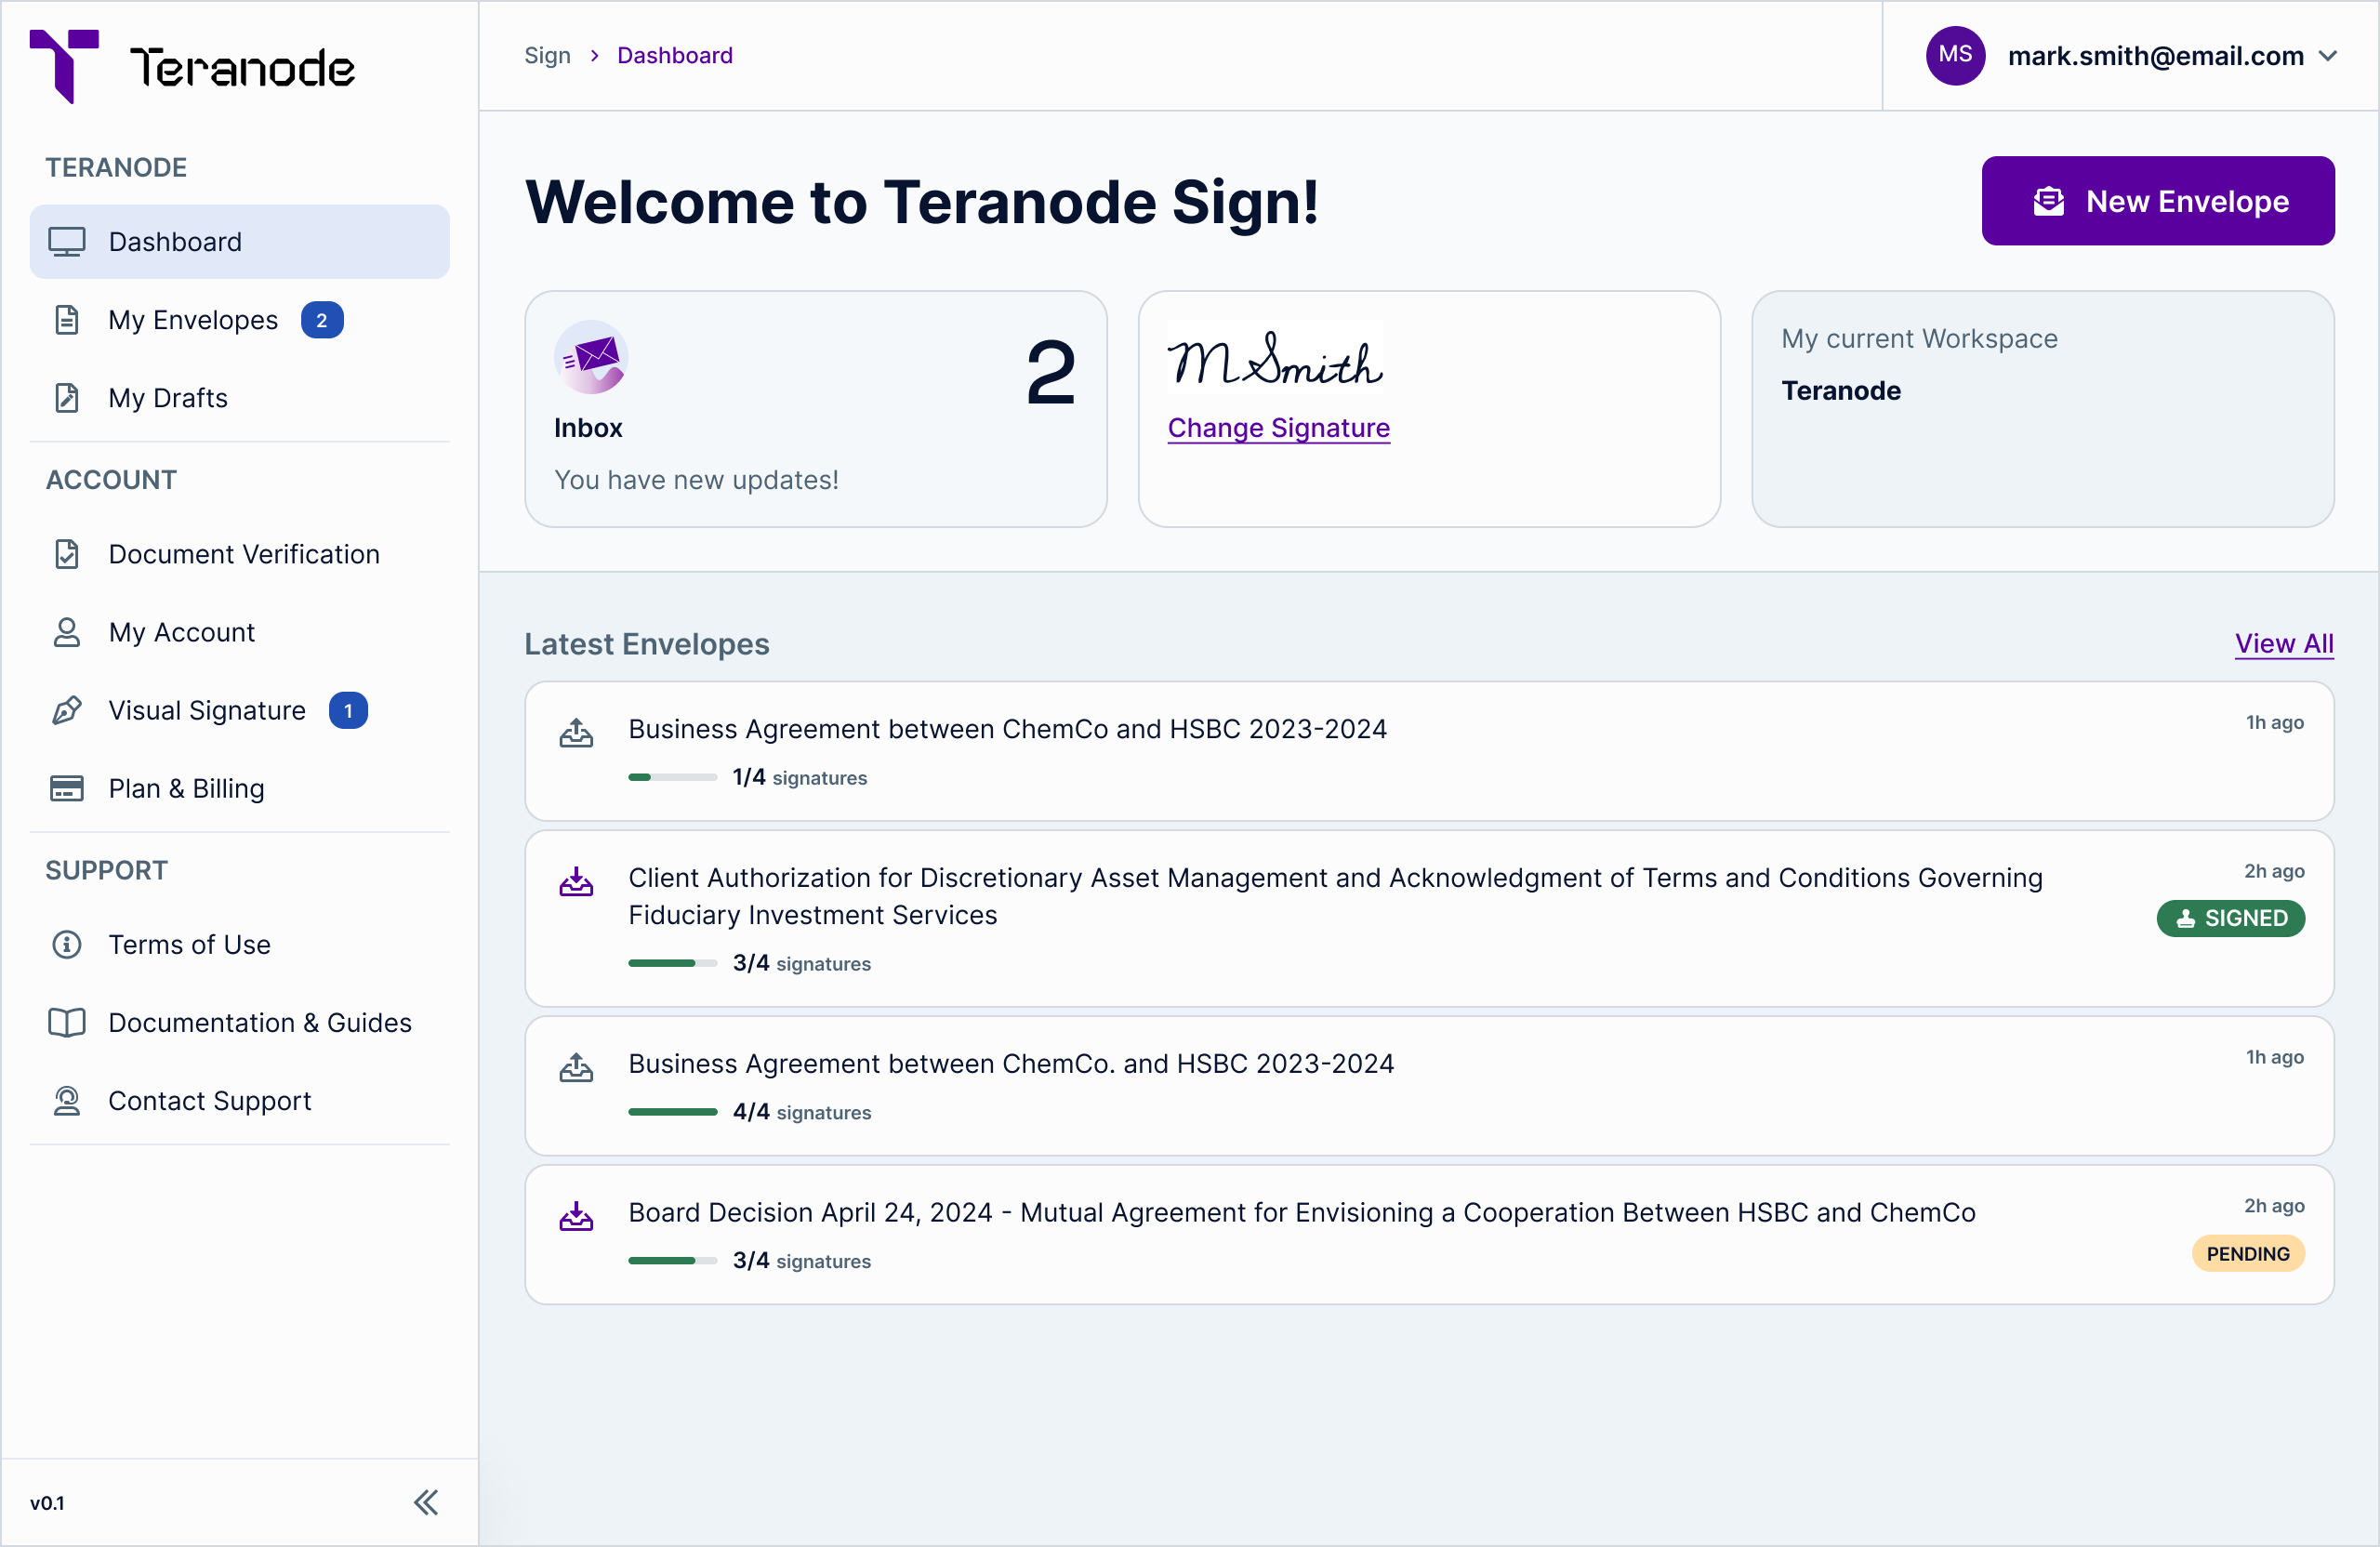Click the incoming icon on Board Decision envelope
Screen dimensions: 2380x1547
(576, 1216)
